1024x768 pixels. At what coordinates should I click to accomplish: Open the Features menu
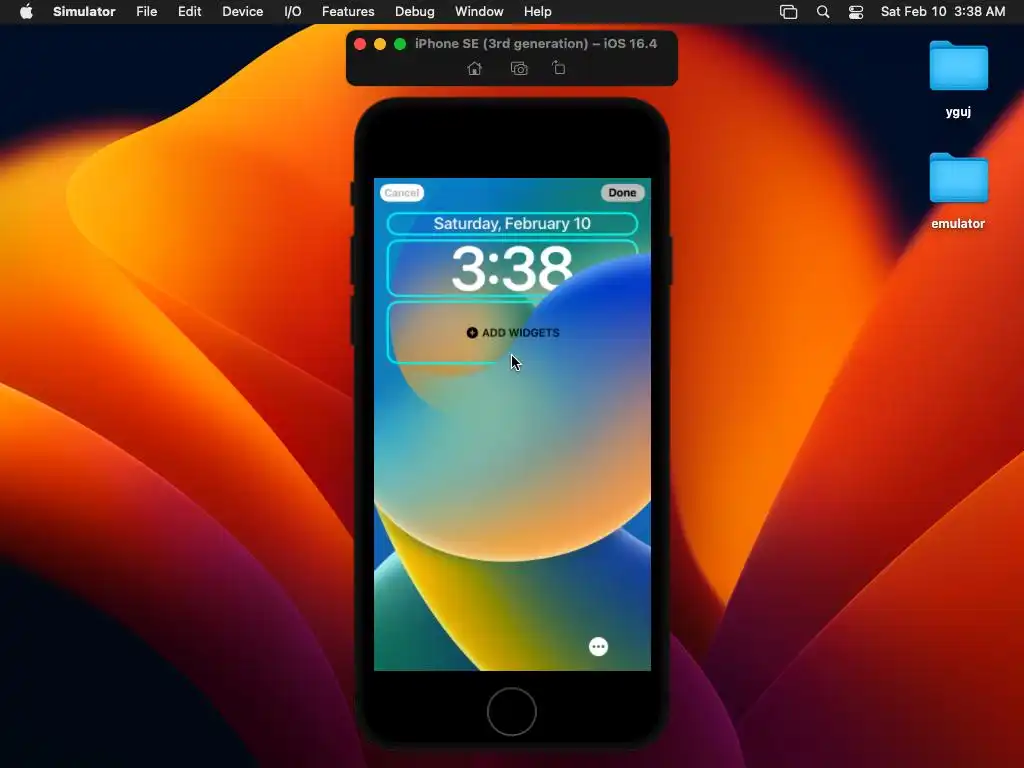tap(348, 12)
